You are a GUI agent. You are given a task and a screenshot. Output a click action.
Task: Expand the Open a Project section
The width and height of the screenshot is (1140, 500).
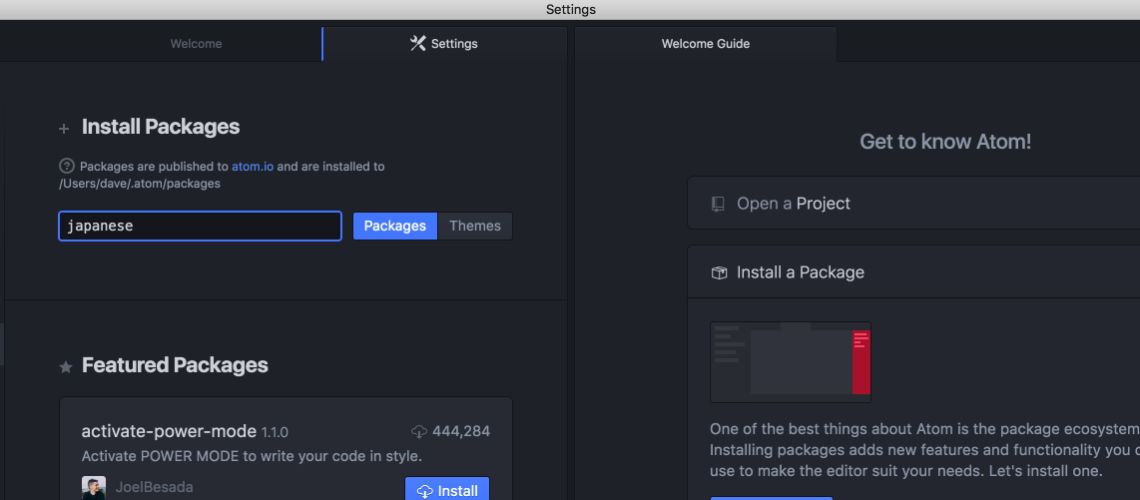(x=913, y=203)
